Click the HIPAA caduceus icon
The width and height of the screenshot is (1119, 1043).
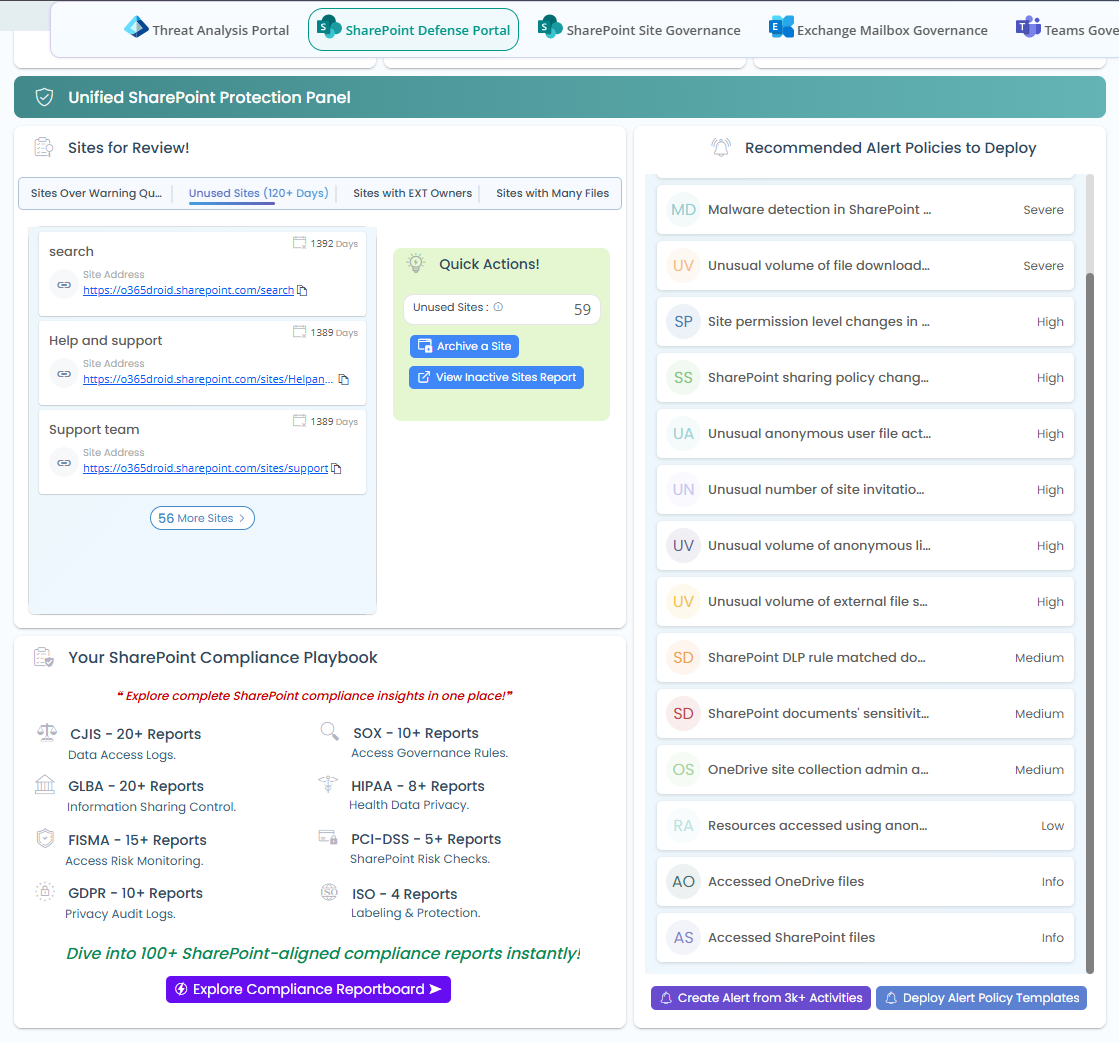[330, 785]
